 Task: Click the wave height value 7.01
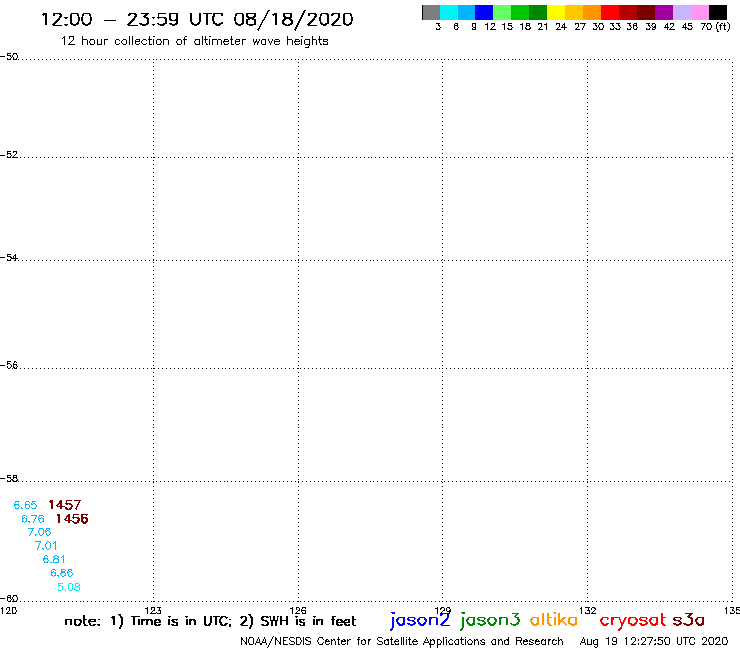[x=46, y=546]
